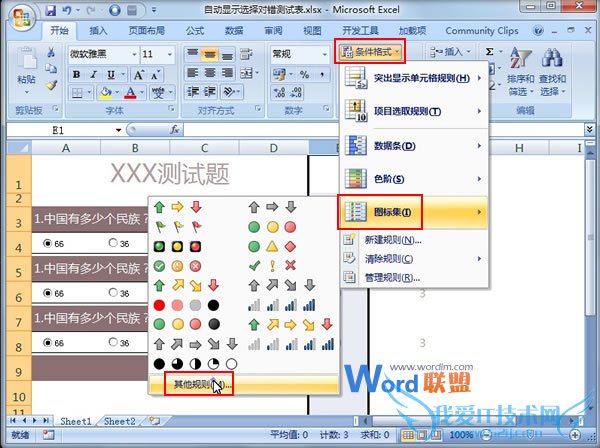Open 项目选取规则(T) submenu
600x448 pixels.
click(x=414, y=111)
